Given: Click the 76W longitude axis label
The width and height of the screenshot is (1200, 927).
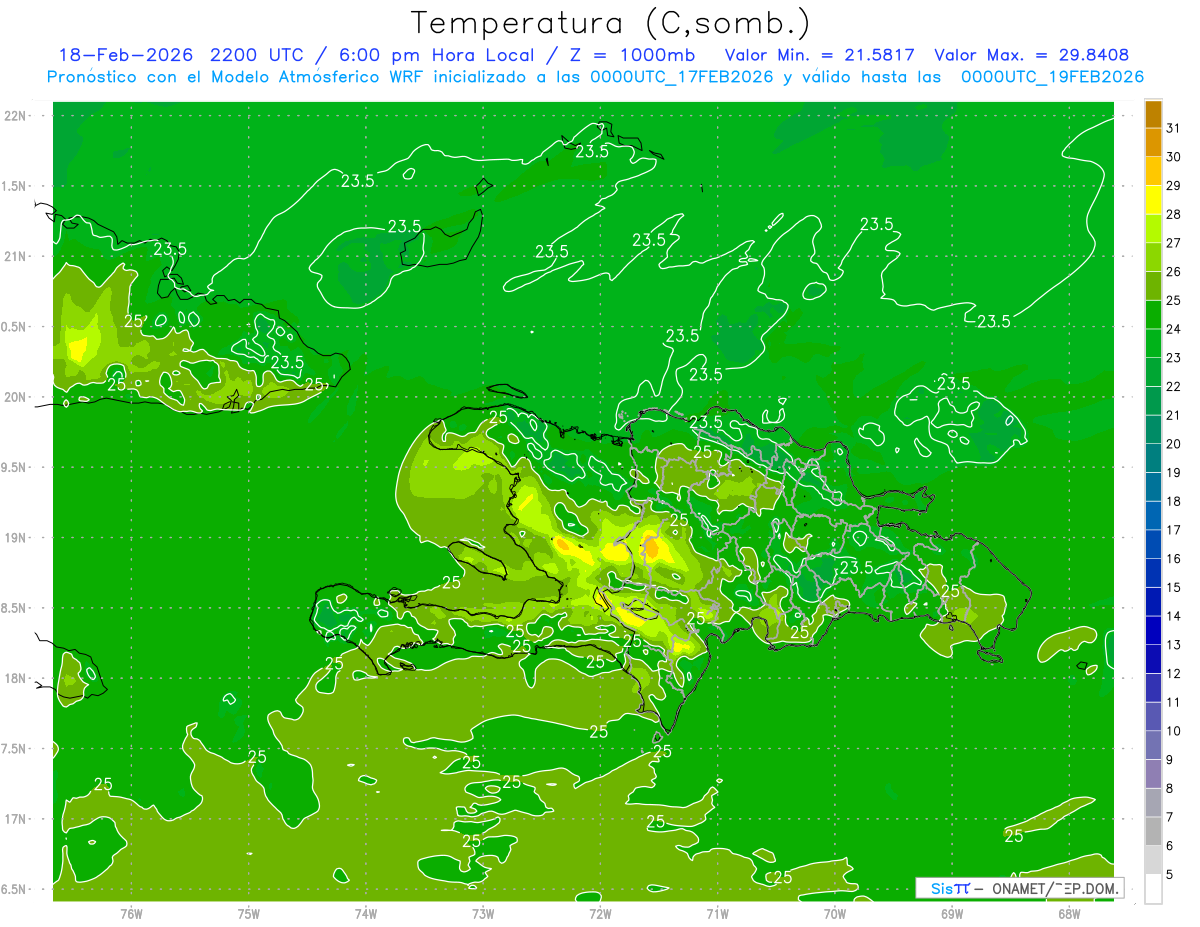Looking at the screenshot, I should (131, 913).
